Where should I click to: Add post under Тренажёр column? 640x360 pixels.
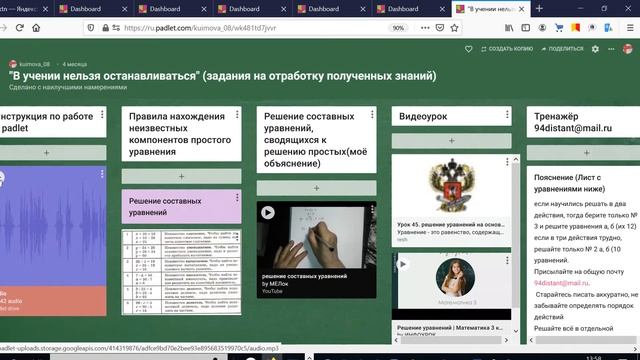click(x=584, y=153)
